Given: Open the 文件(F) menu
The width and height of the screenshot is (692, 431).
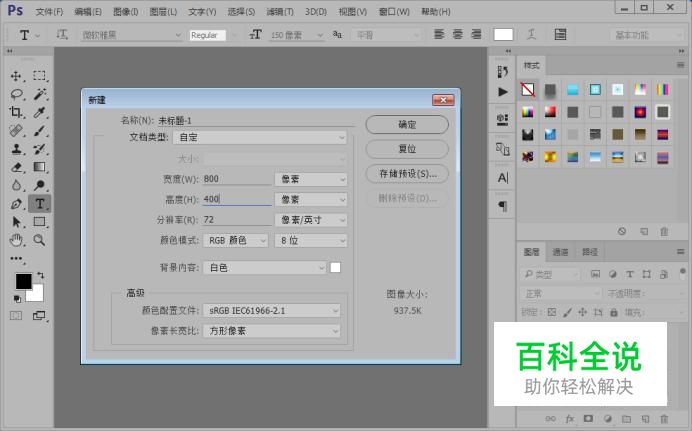Looking at the screenshot, I should tap(49, 12).
